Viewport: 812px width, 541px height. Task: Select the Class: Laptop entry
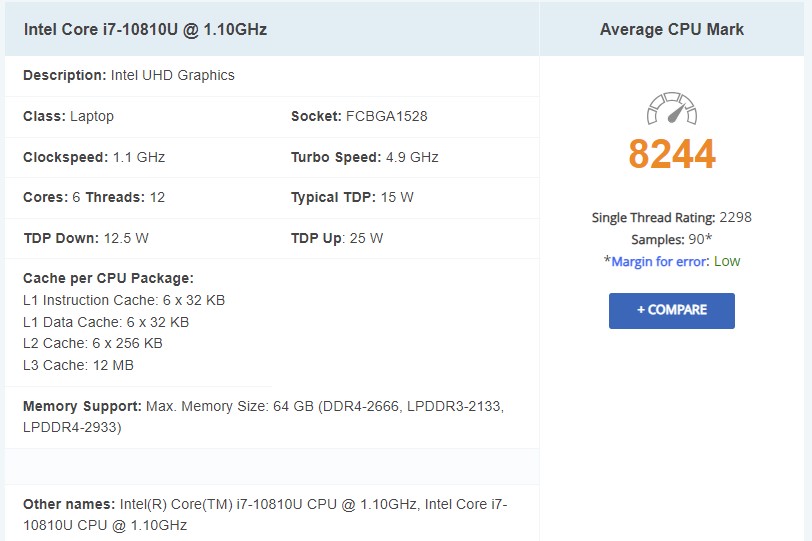(68, 116)
